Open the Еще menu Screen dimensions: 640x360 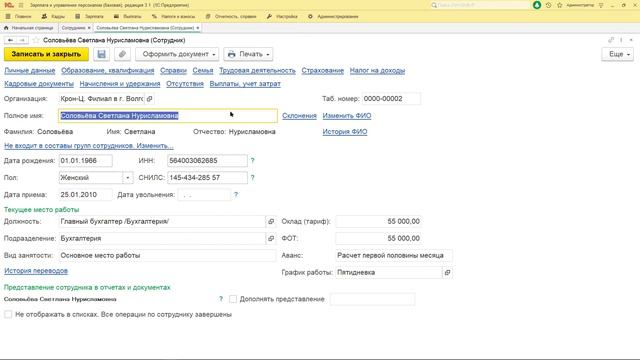(618, 54)
